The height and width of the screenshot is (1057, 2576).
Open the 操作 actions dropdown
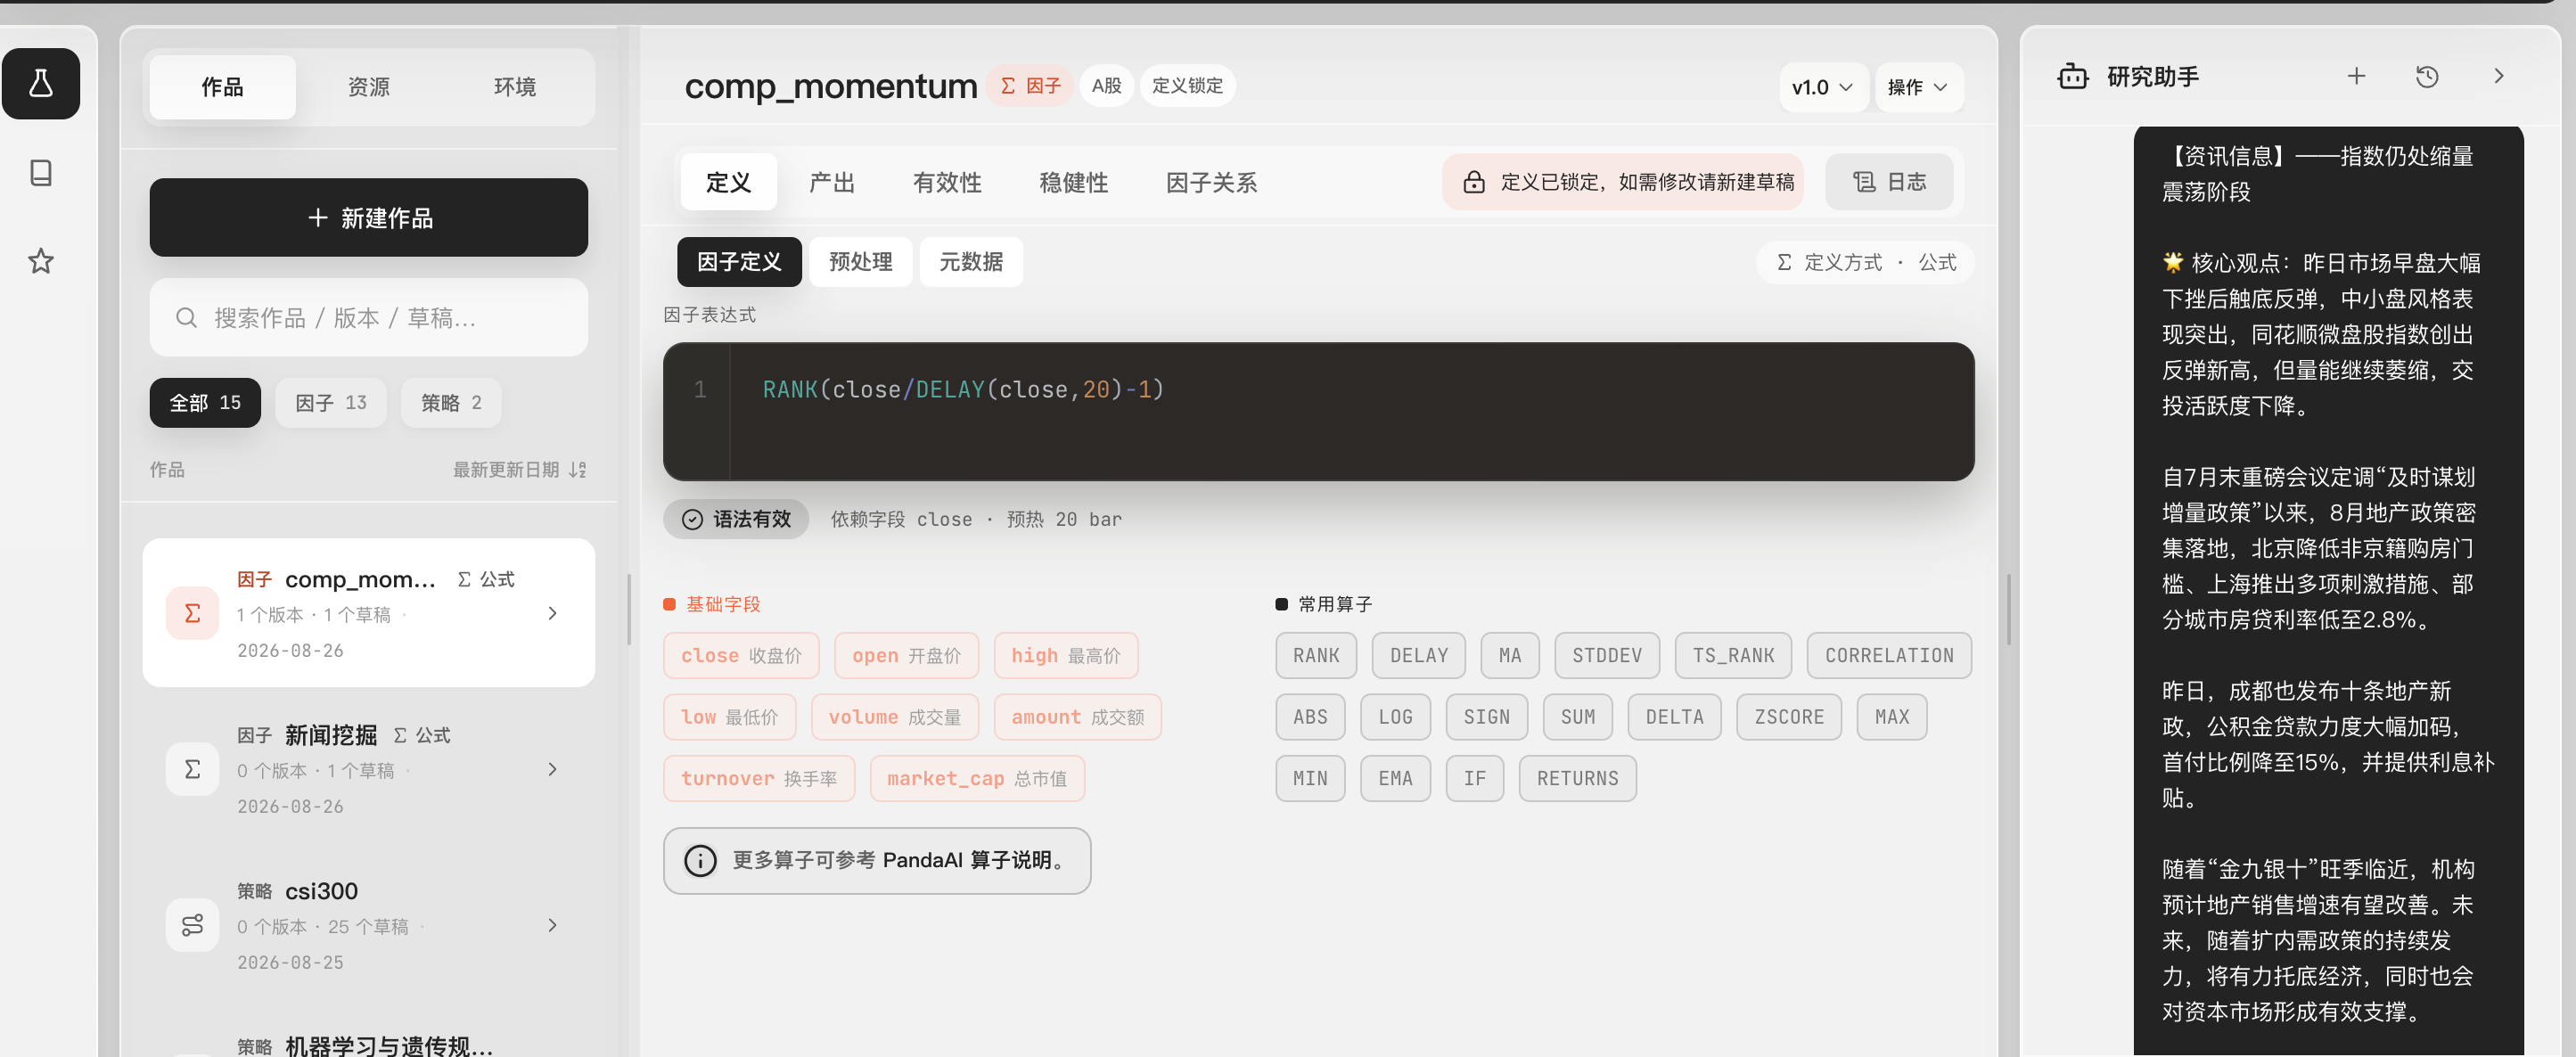pyautogui.click(x=1918, y=88)
